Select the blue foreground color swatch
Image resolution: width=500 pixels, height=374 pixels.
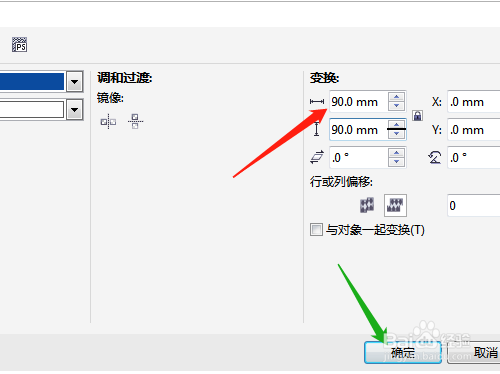32,81
